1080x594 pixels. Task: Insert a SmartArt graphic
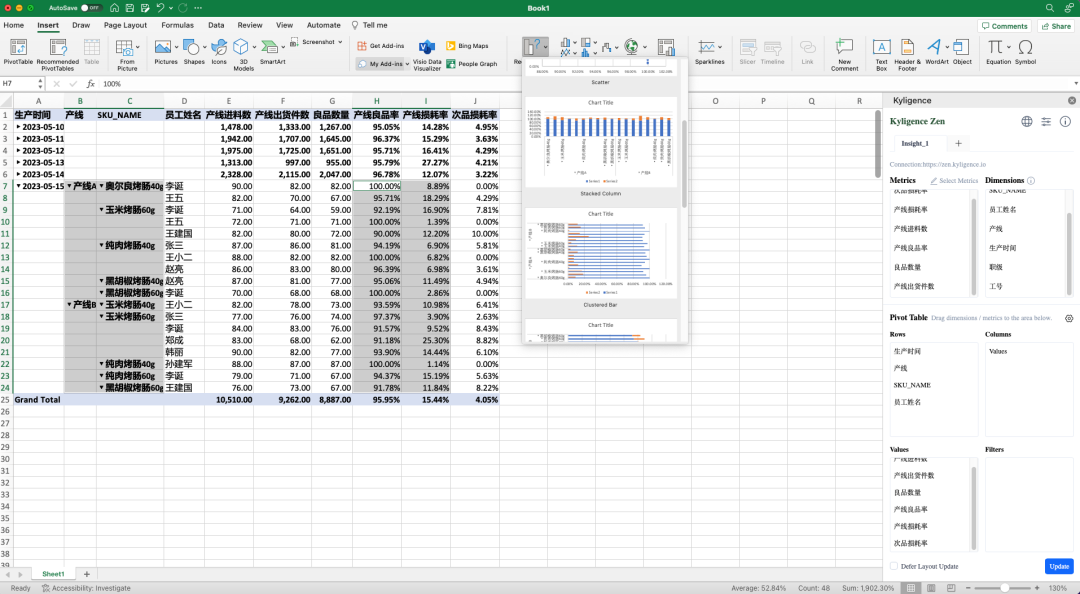(x=273, y=52)
